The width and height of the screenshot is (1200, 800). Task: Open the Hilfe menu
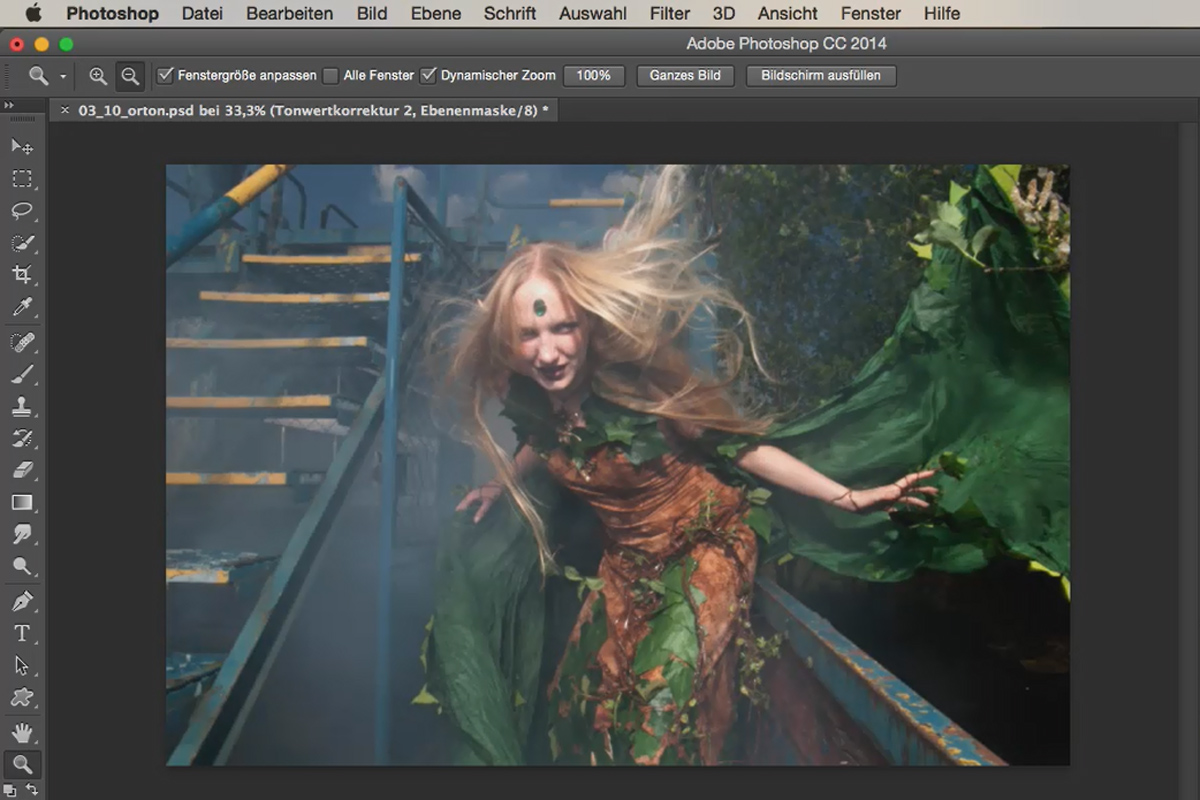(942, 14)
